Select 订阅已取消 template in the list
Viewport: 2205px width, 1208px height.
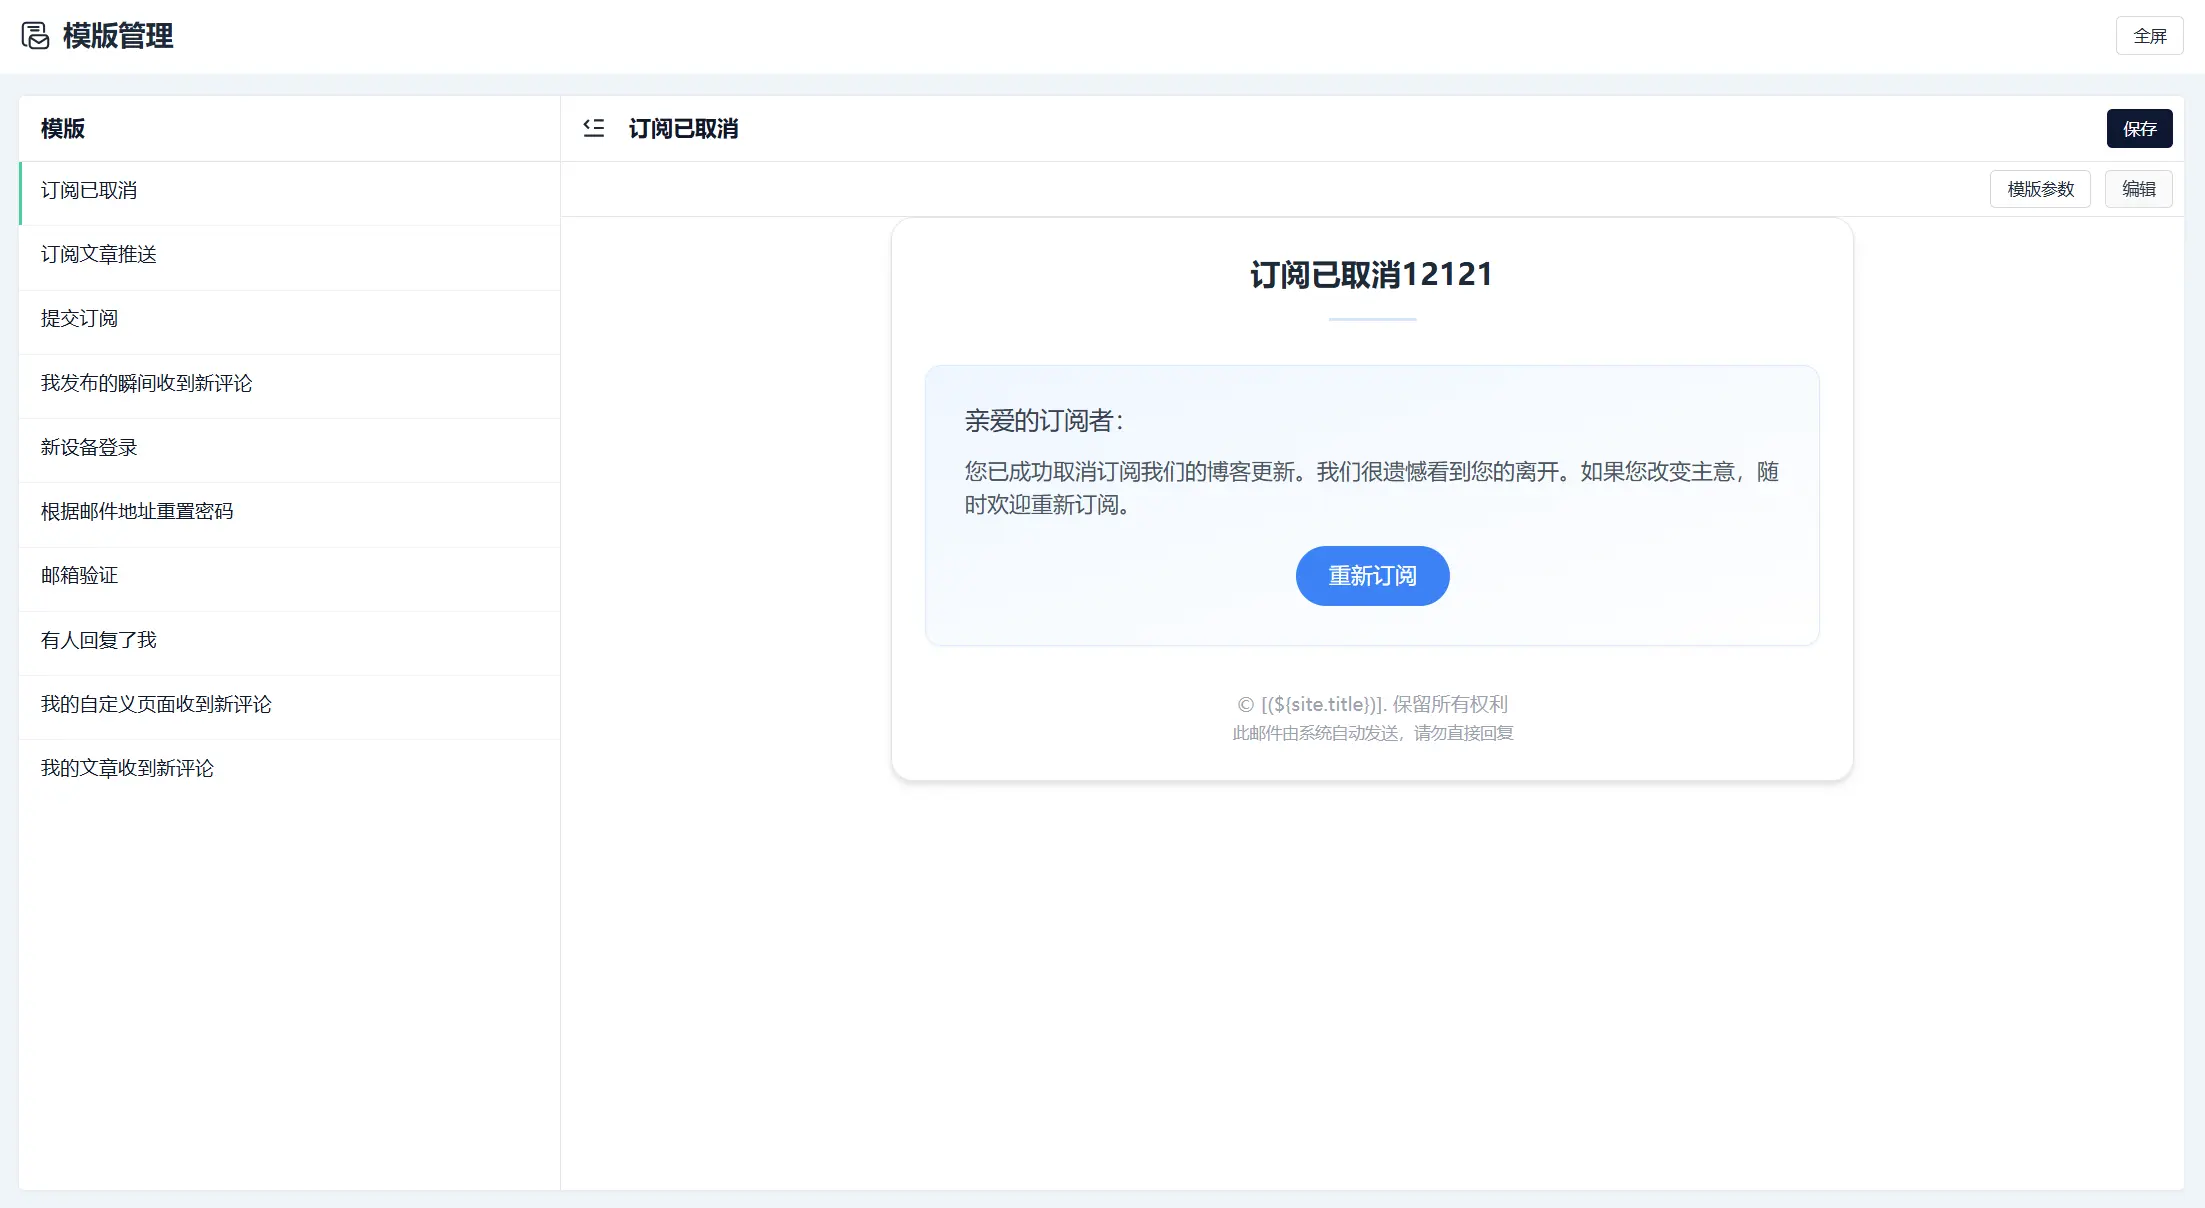coord(290,191)
